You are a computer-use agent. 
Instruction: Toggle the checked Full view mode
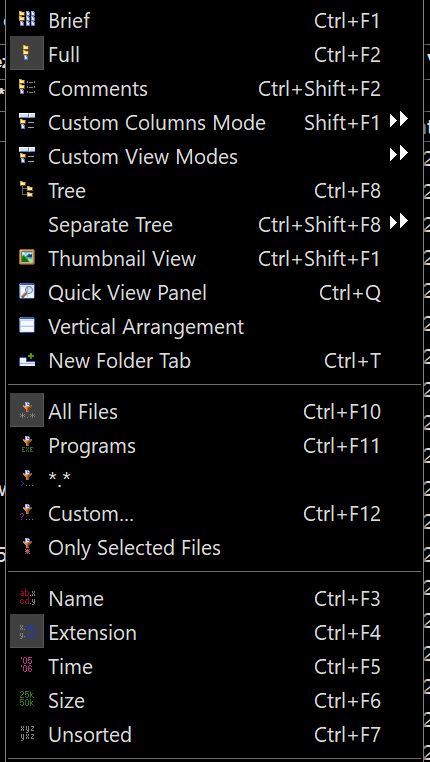pos(215,54)
